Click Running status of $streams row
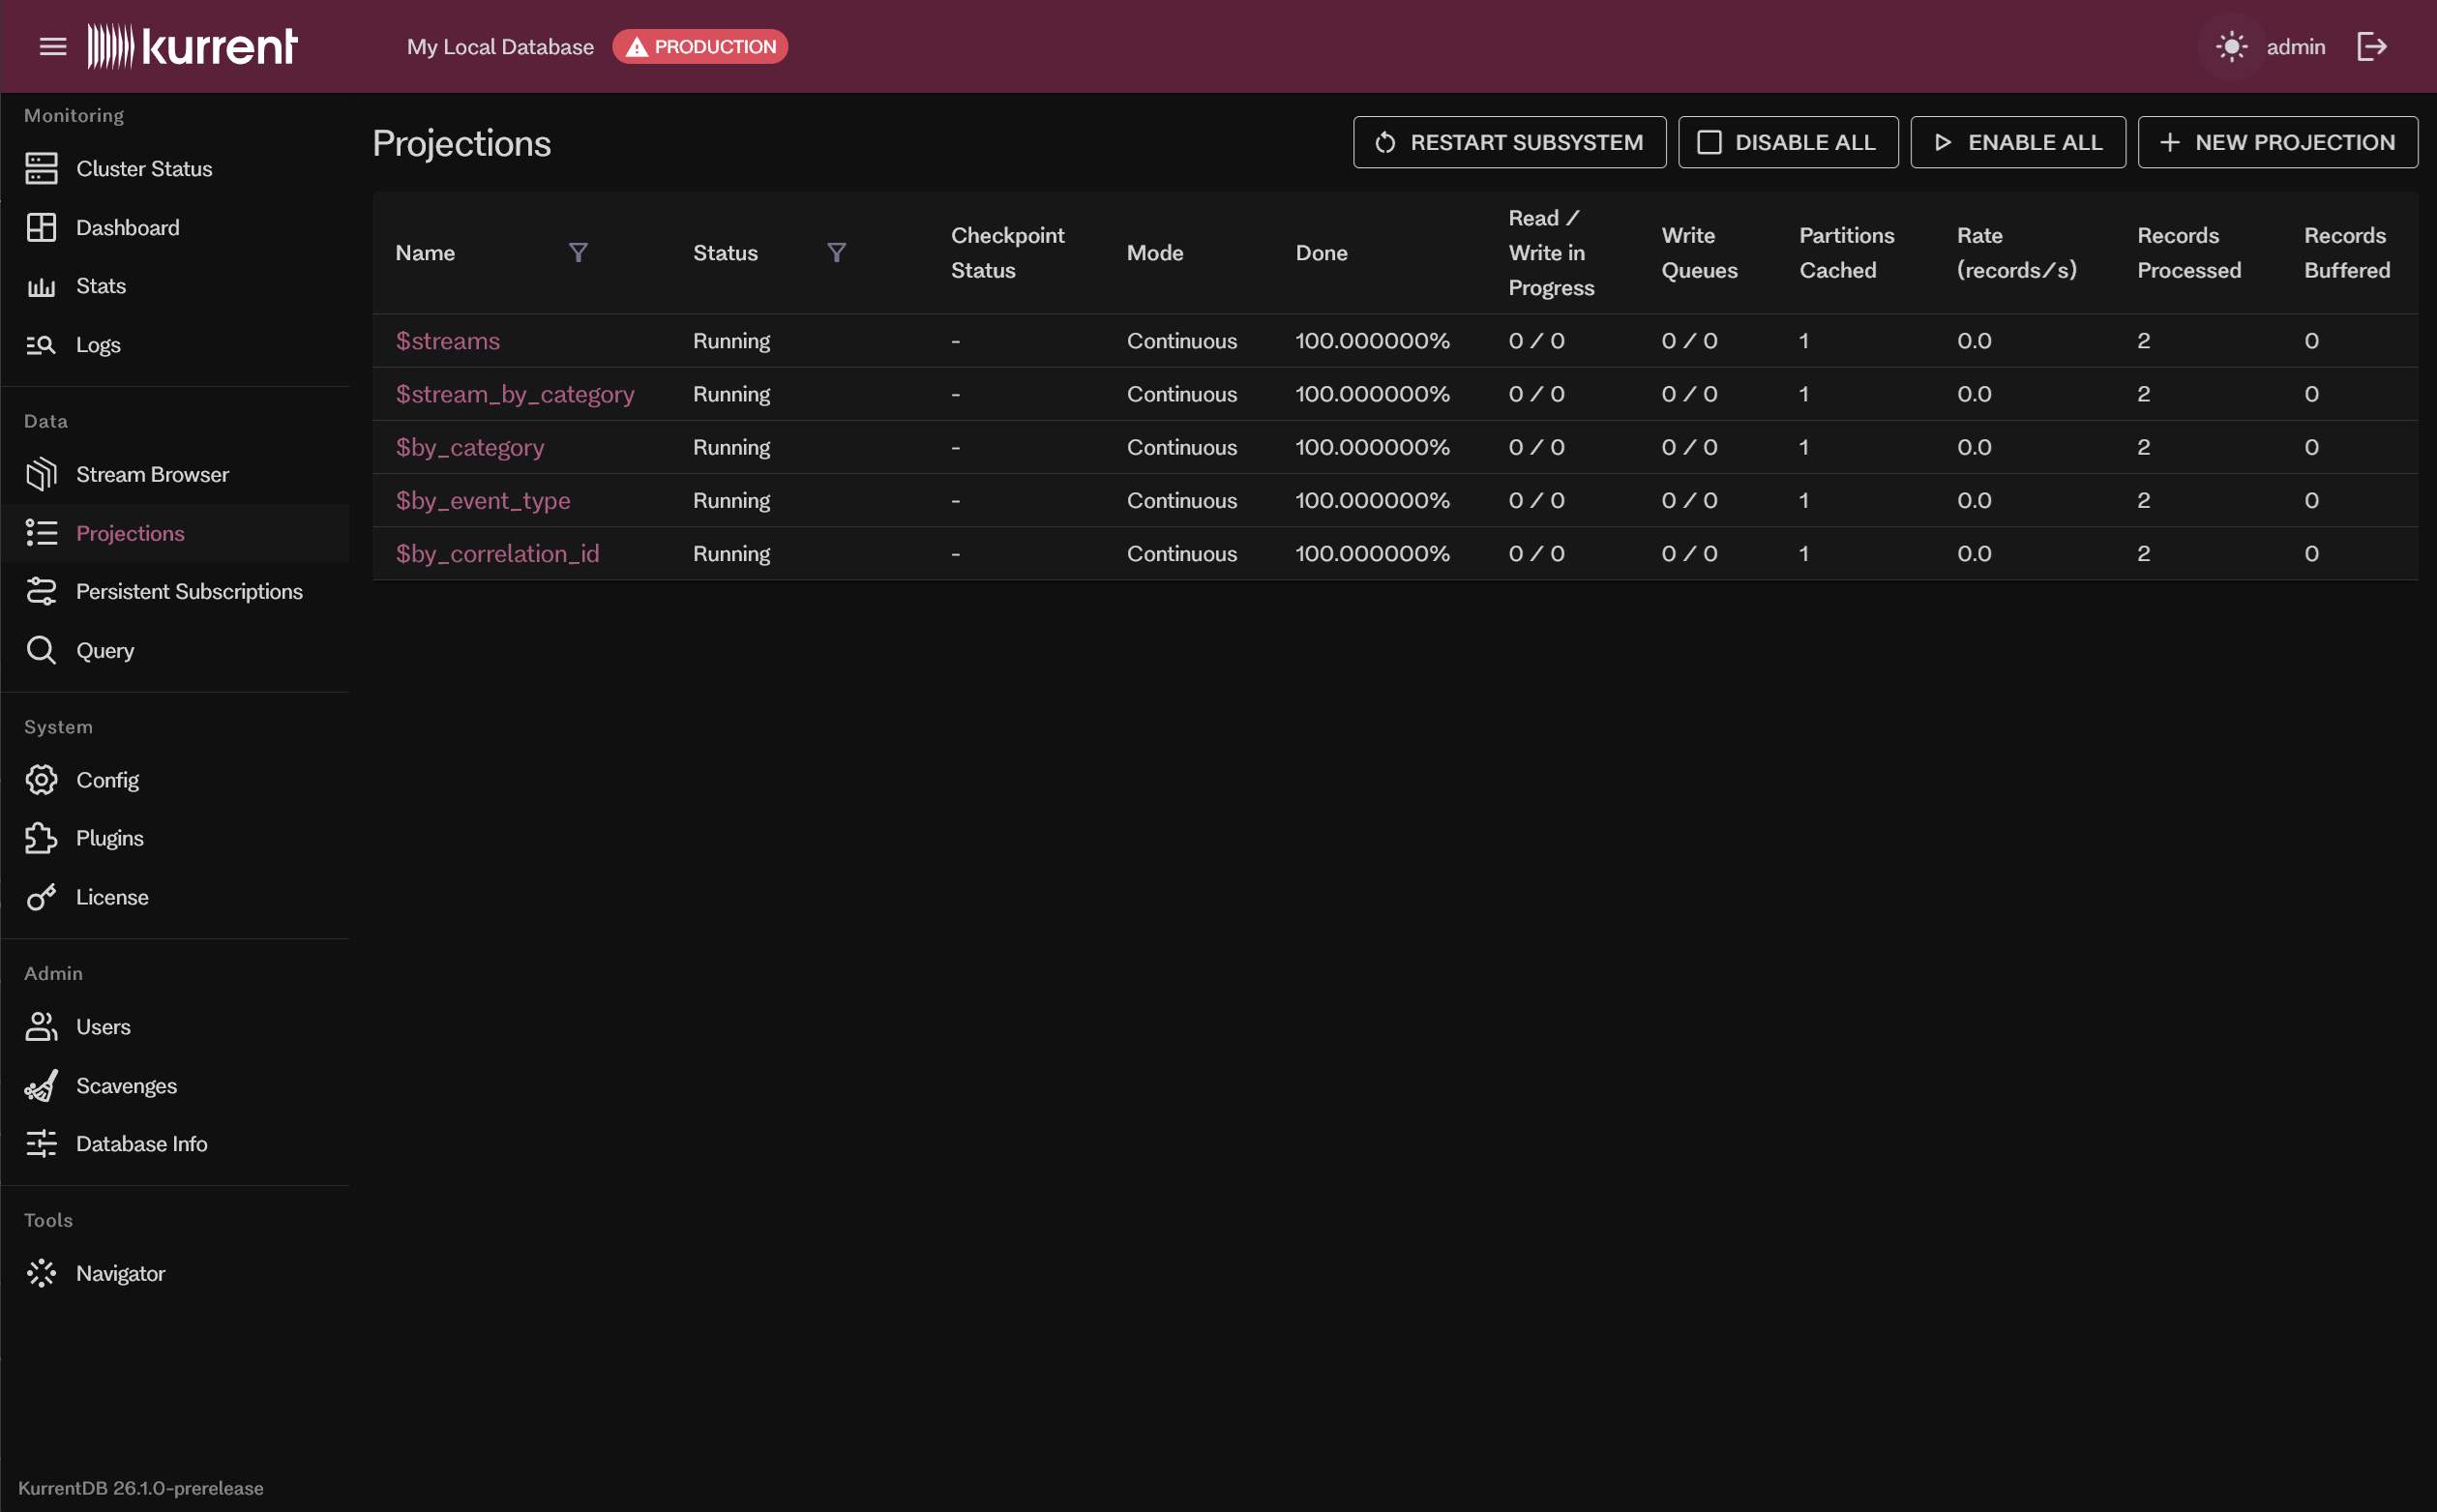 pos(732,341)
